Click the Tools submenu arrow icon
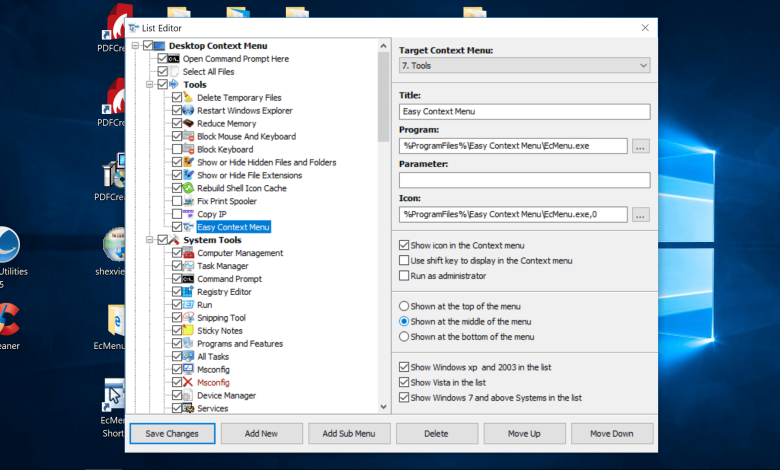Image resolution: width=780 pixels, height=470 pixels. [x=174, y=84]
